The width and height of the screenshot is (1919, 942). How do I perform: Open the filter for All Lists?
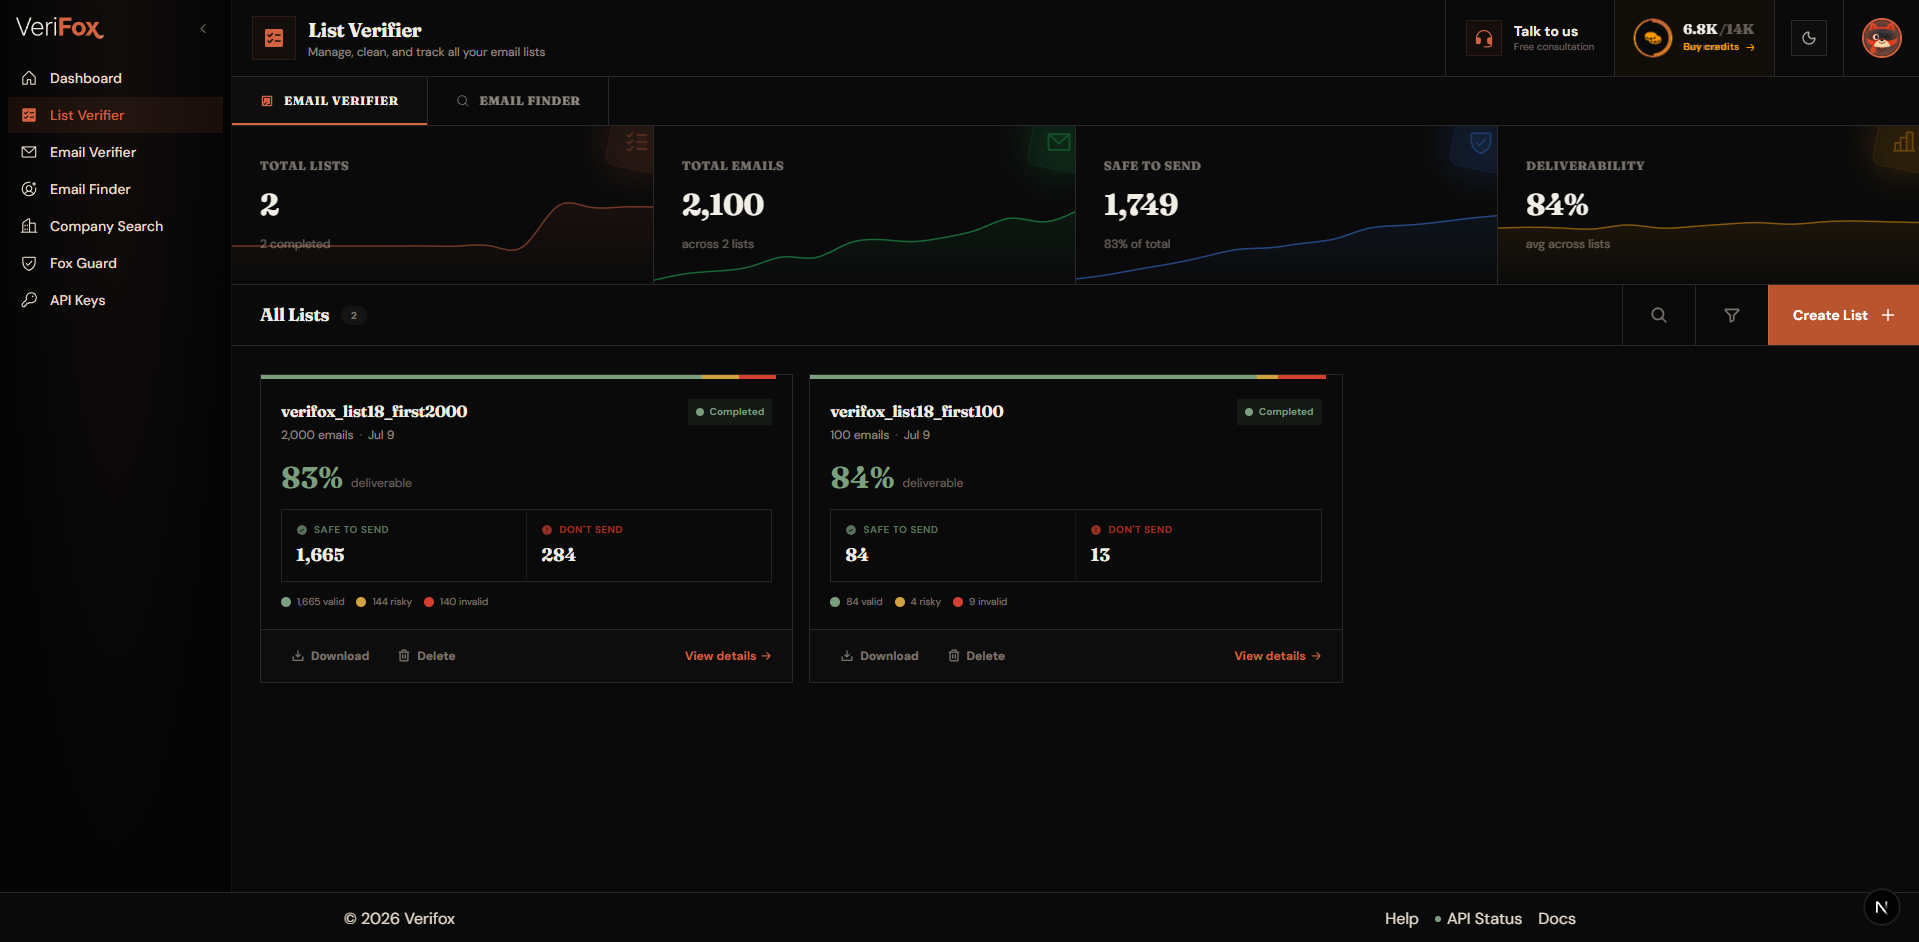(x=1732, y=315)
